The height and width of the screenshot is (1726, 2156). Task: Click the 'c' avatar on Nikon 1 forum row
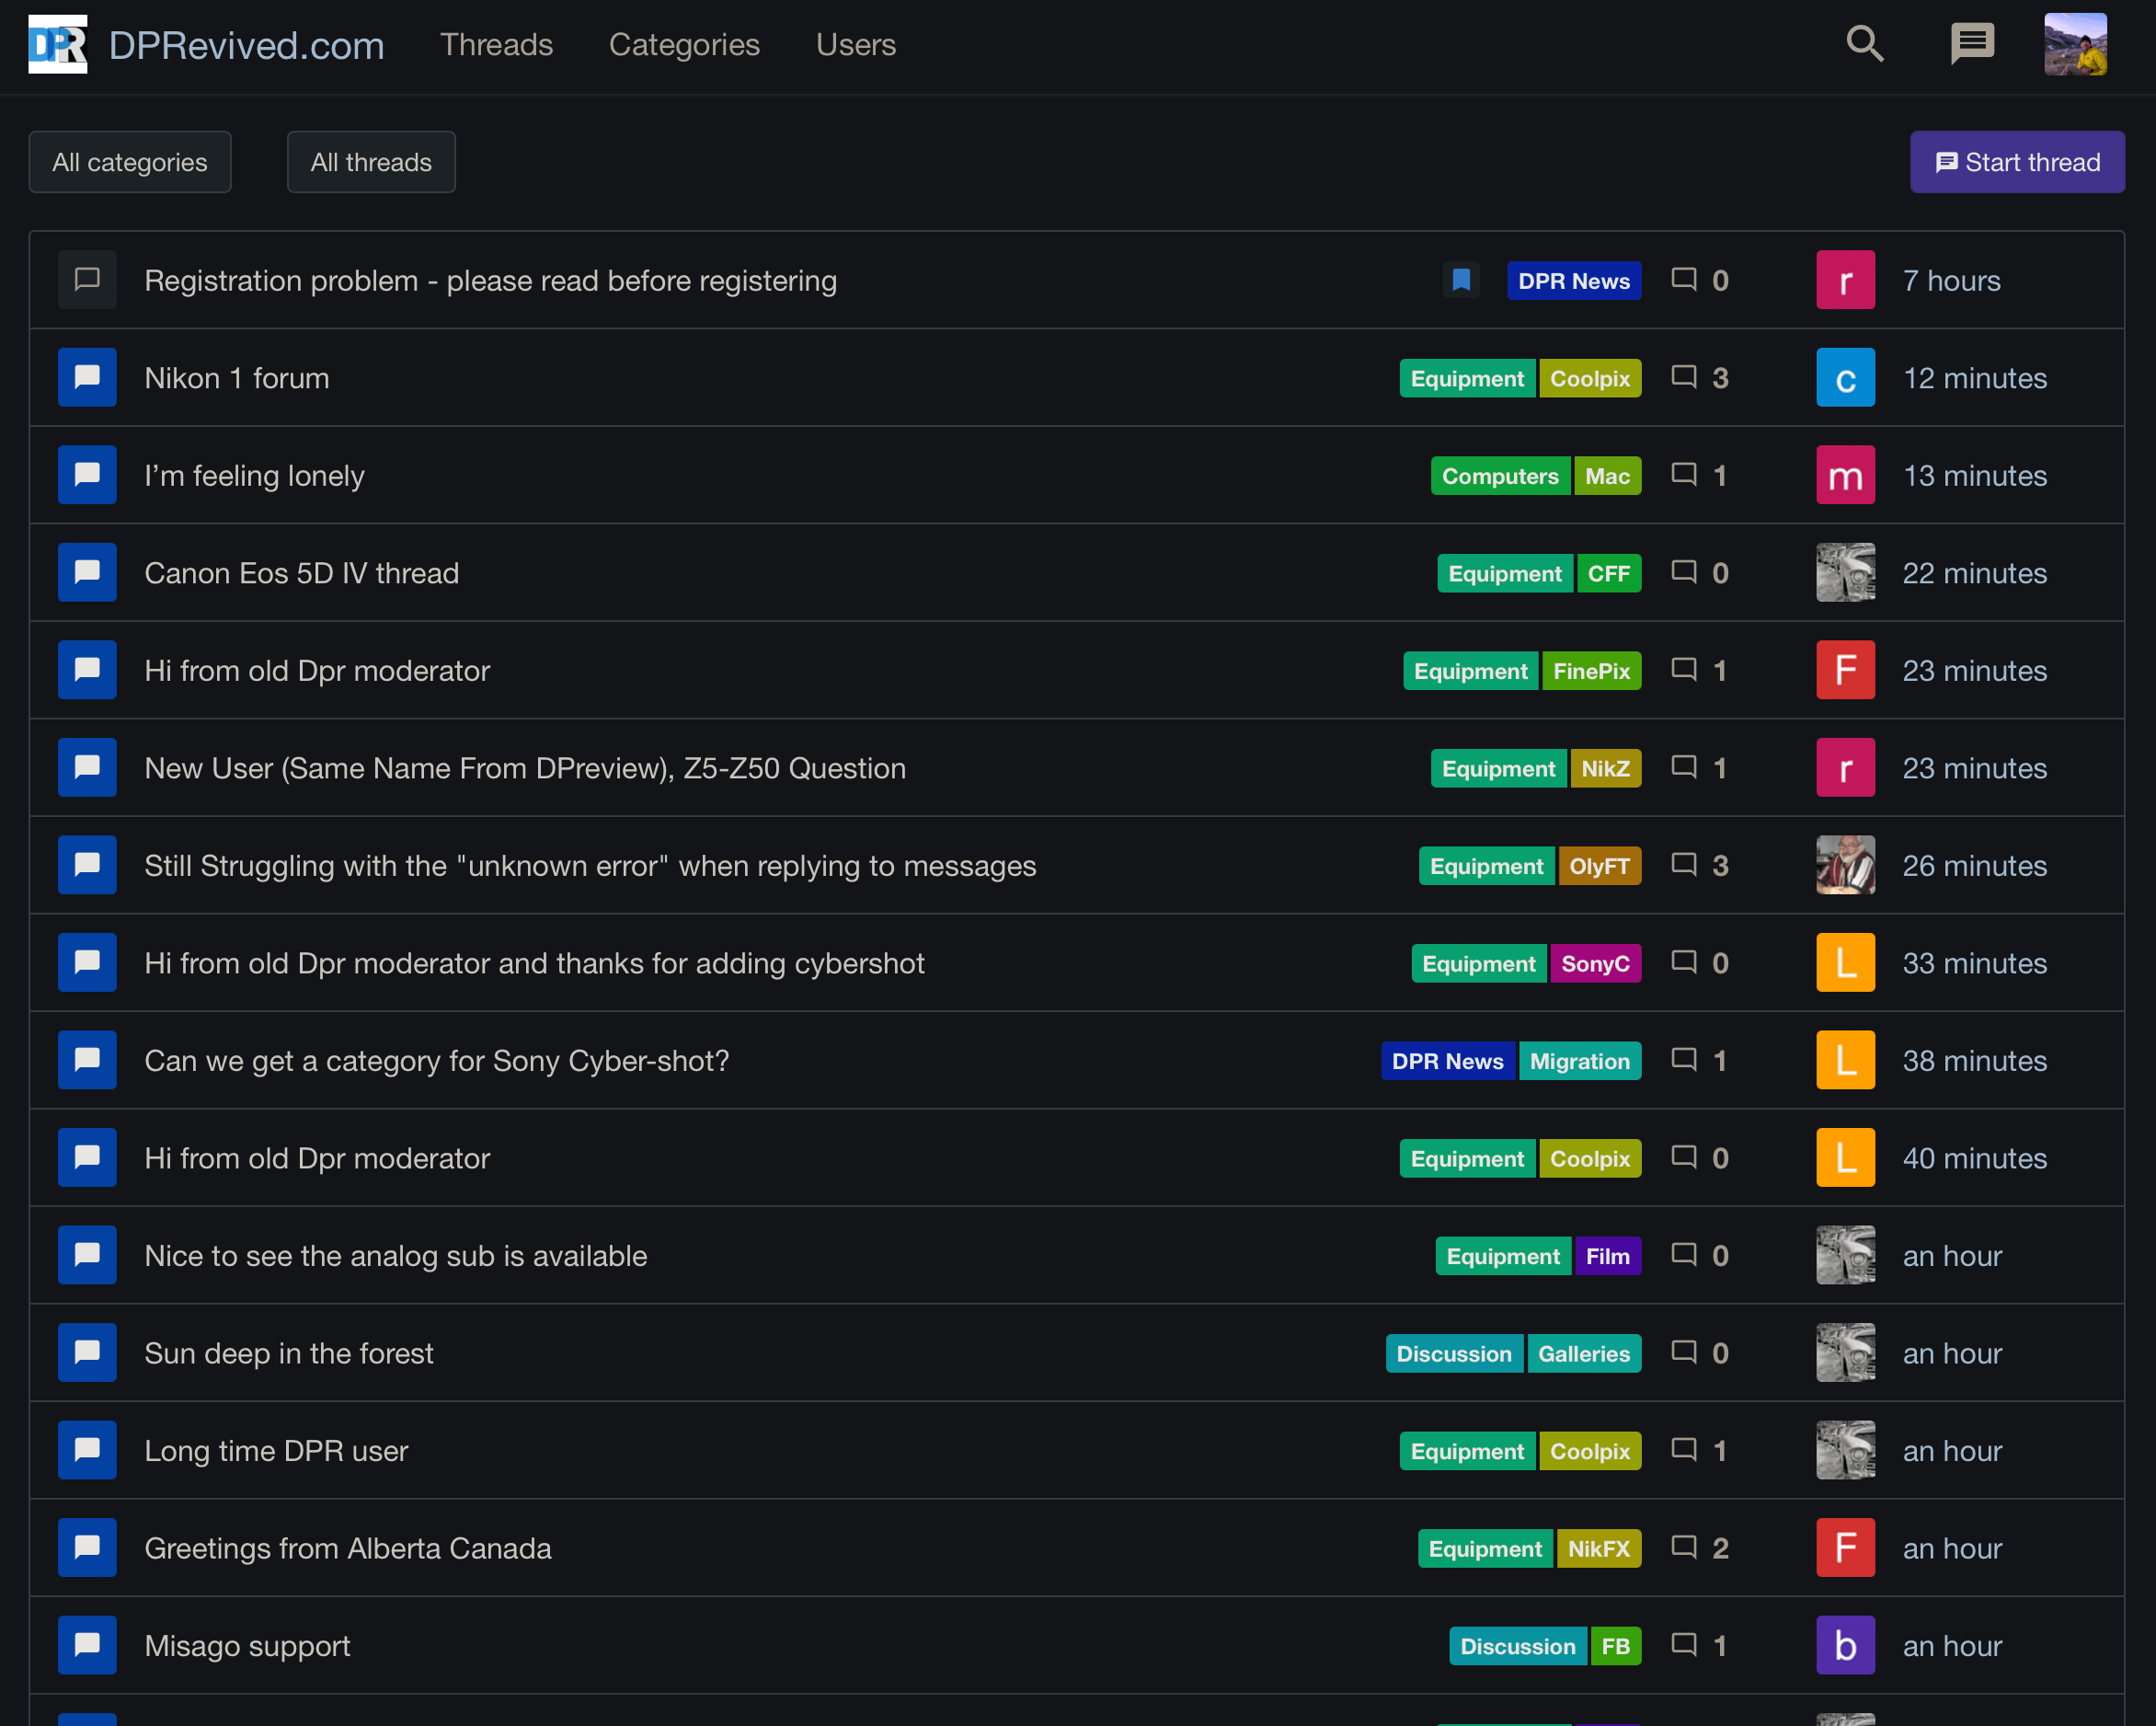(1845, 378)
